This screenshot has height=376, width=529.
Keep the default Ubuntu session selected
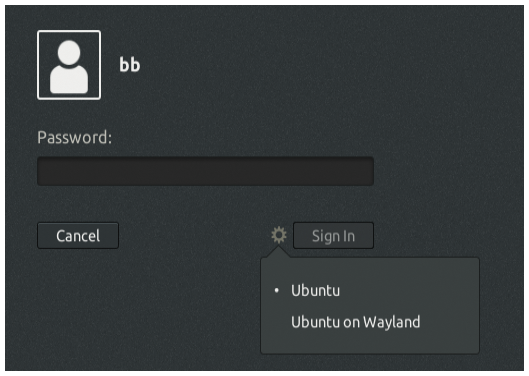coord(315,290)
